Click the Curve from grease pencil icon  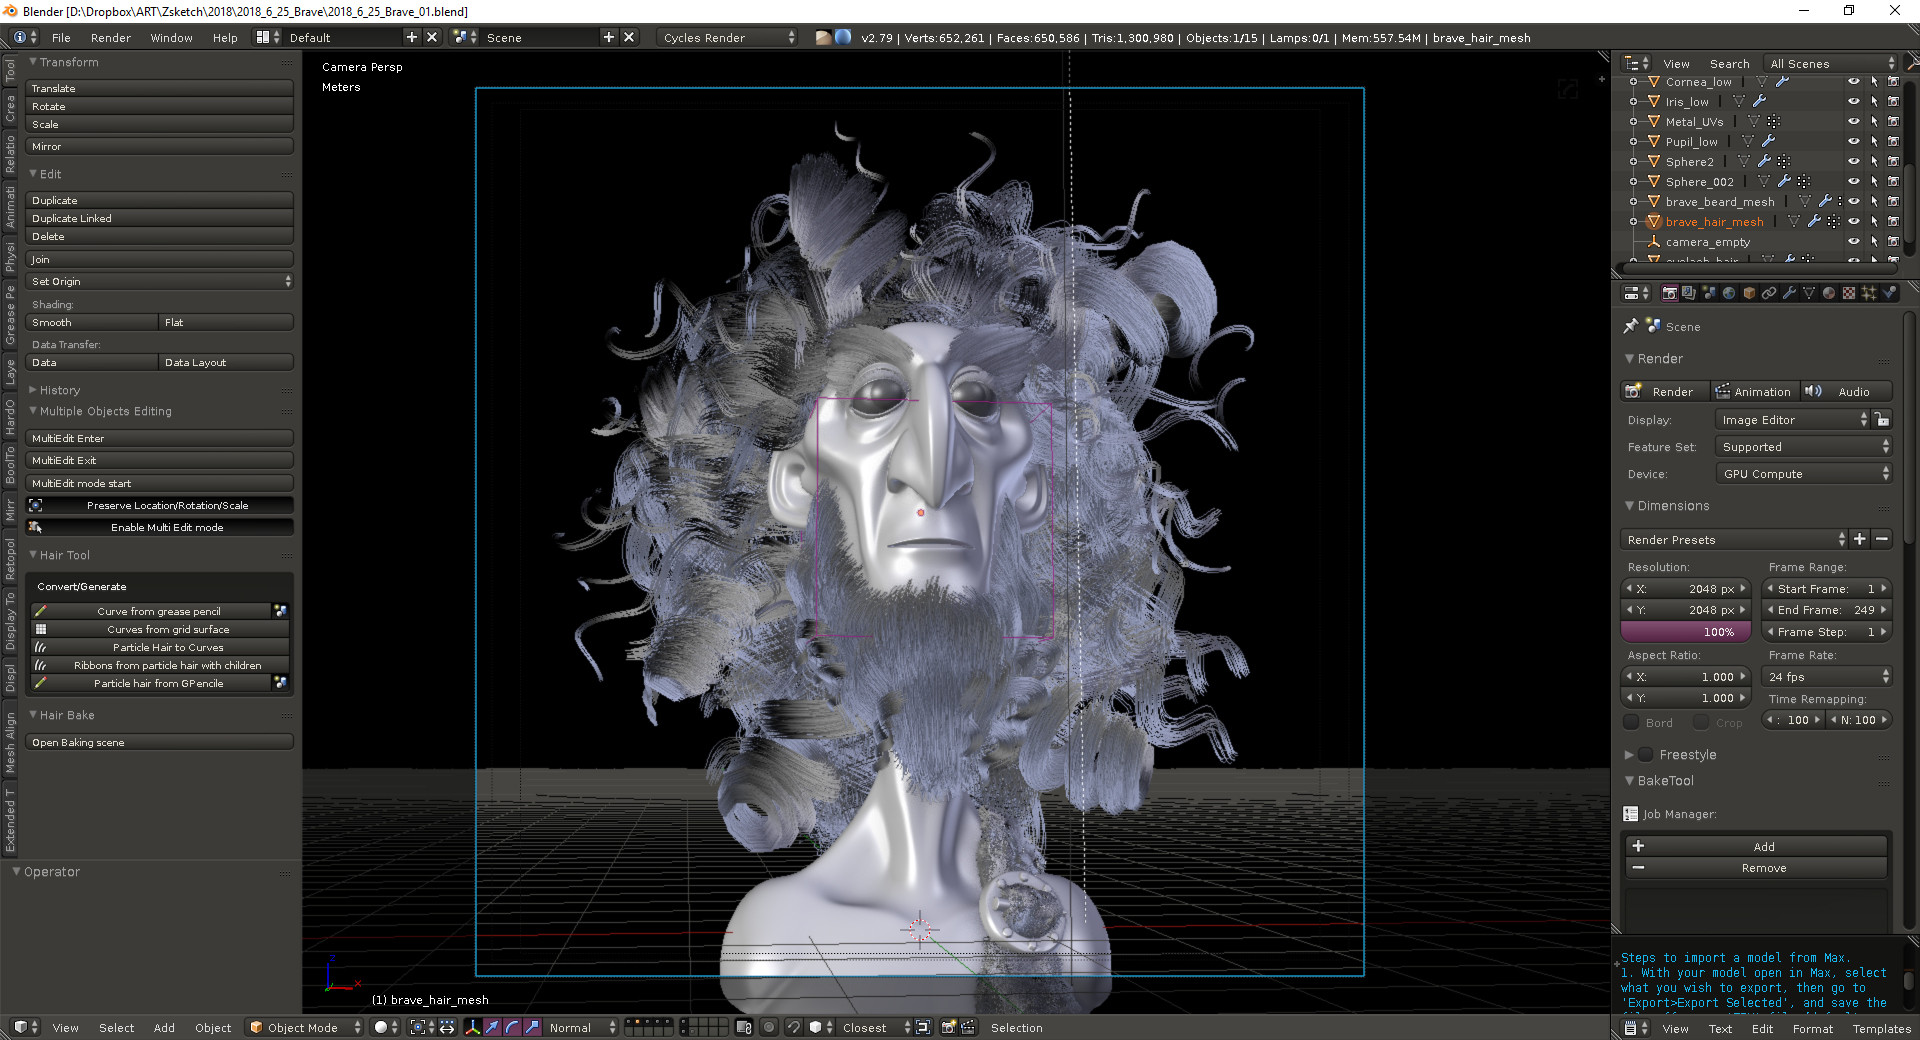point(40,611)
